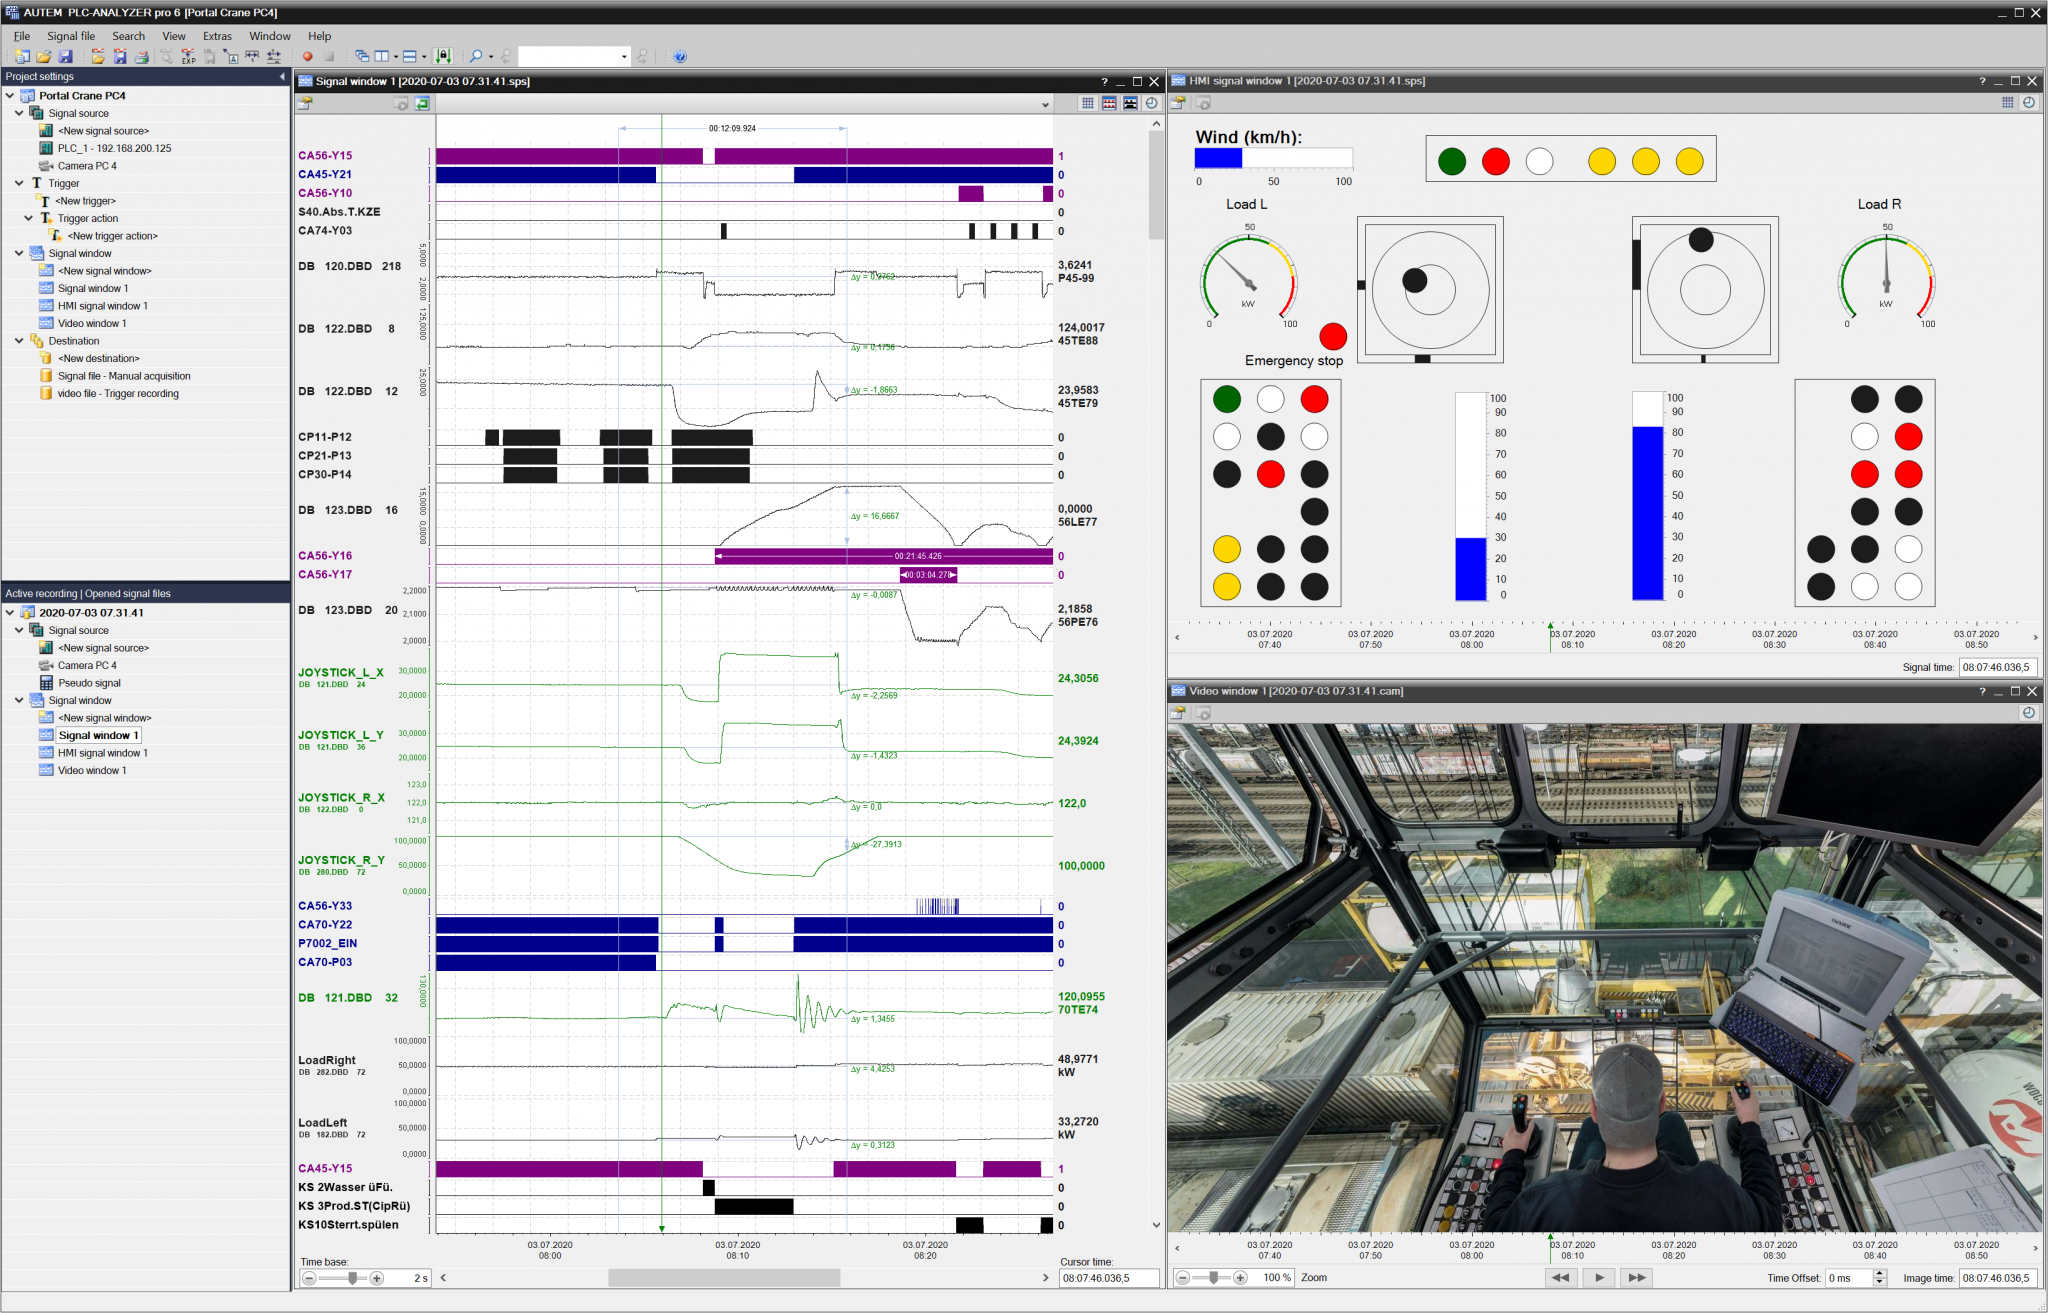Click the print icon in the main toolbar
Image resolution: width=2048 pixels, height=1313 pixels.
144,57
